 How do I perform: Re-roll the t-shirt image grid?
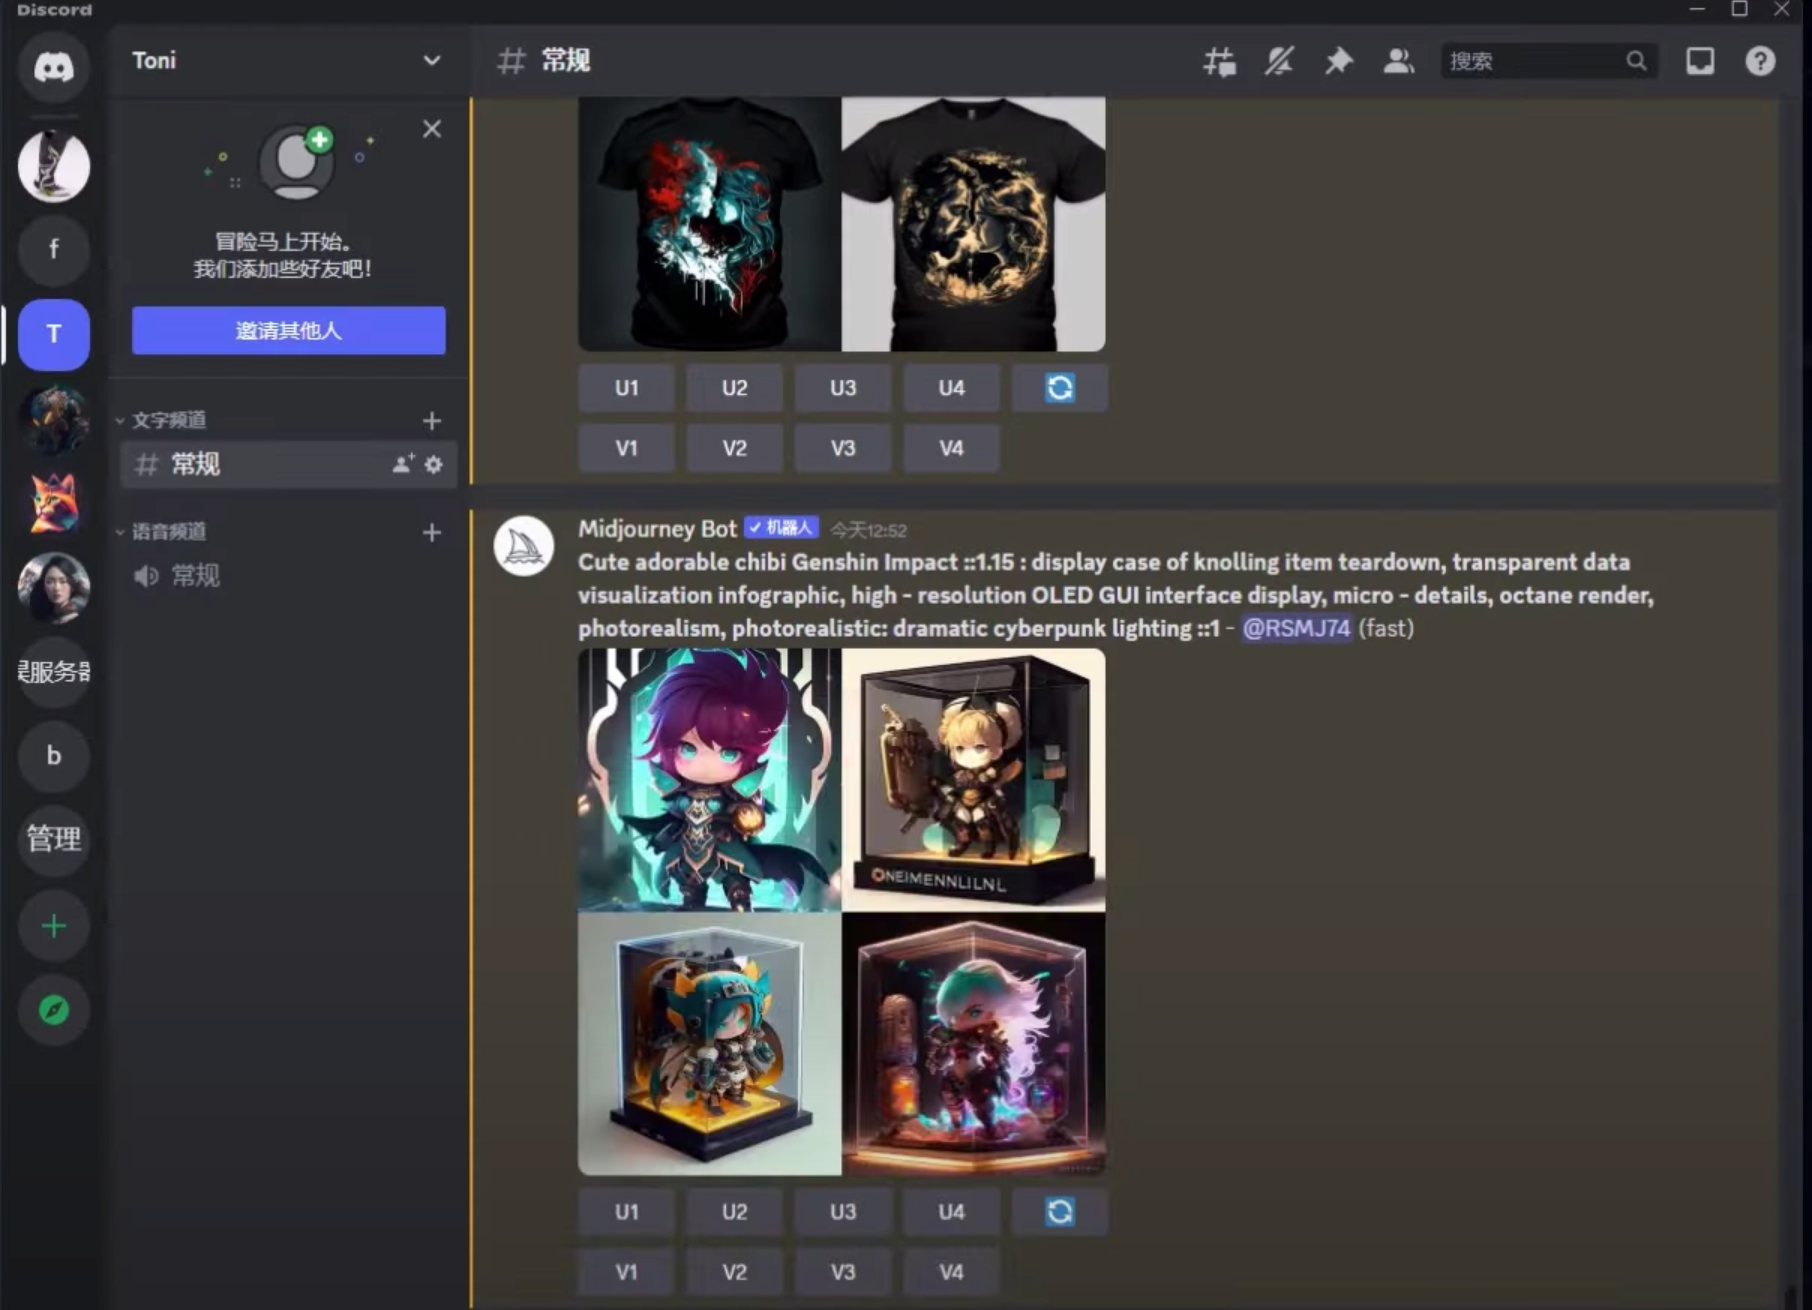[1060, 388]
